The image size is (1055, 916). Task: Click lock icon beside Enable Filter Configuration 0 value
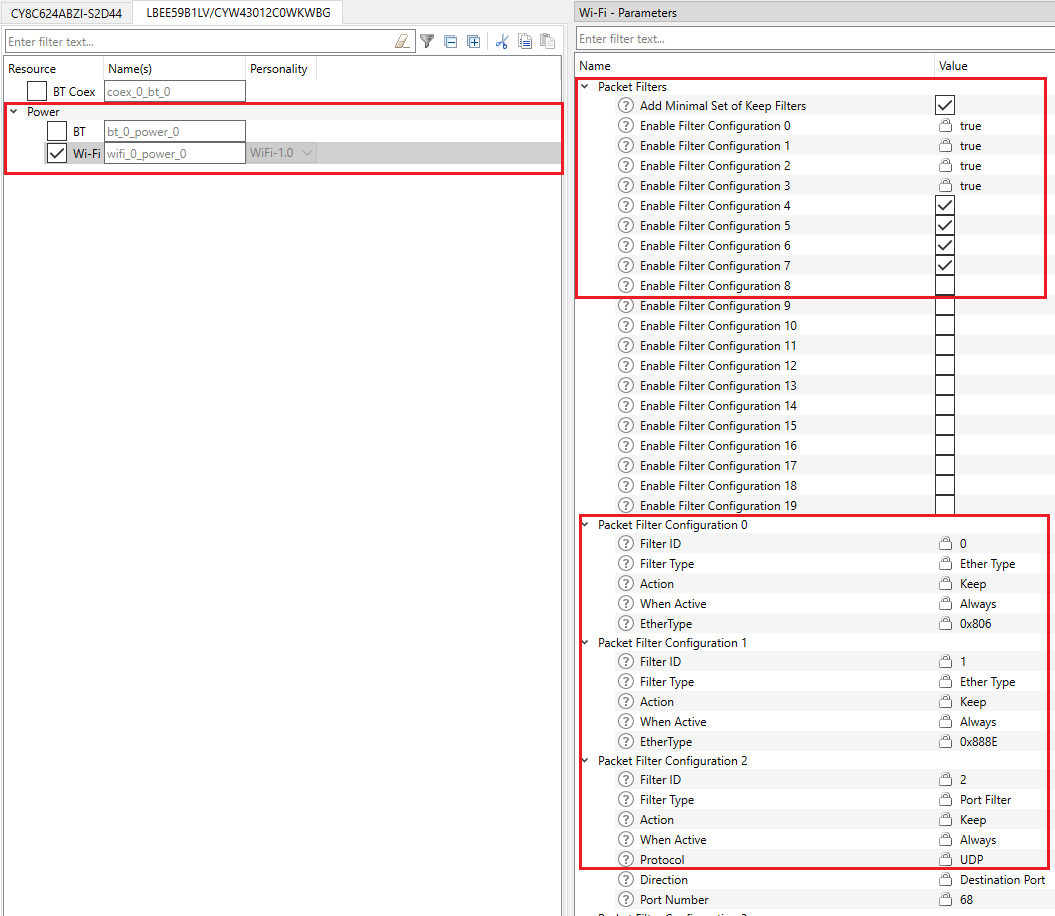(x=945, y=126)
